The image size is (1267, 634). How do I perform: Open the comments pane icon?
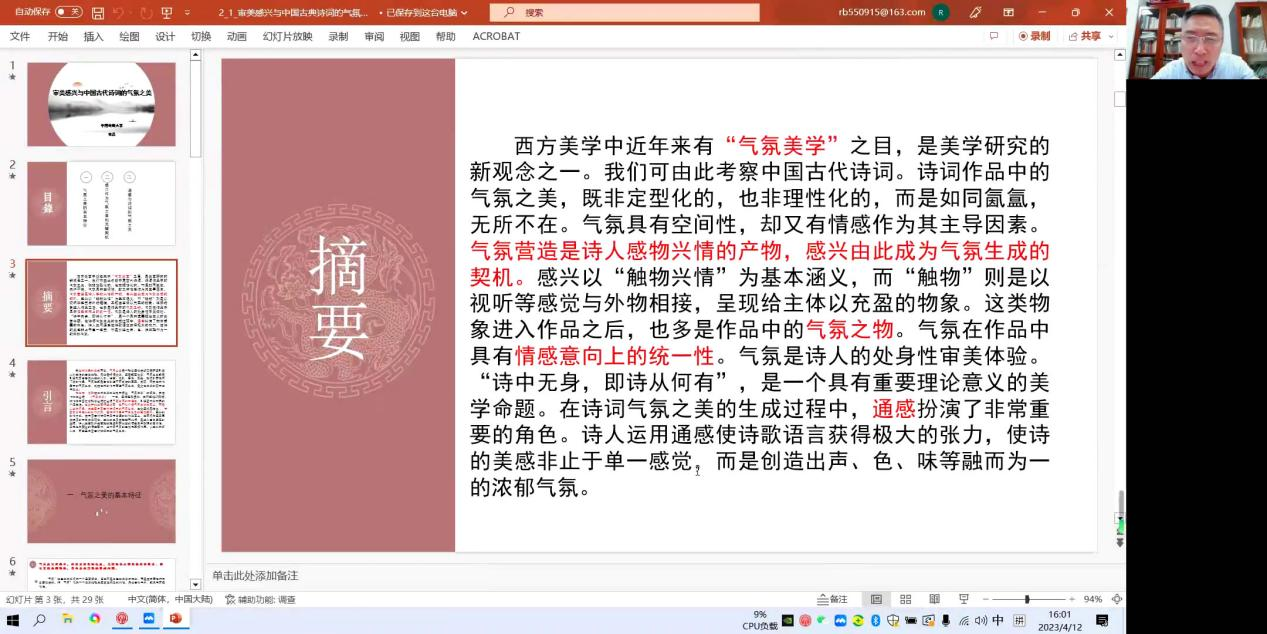[993, 36]
